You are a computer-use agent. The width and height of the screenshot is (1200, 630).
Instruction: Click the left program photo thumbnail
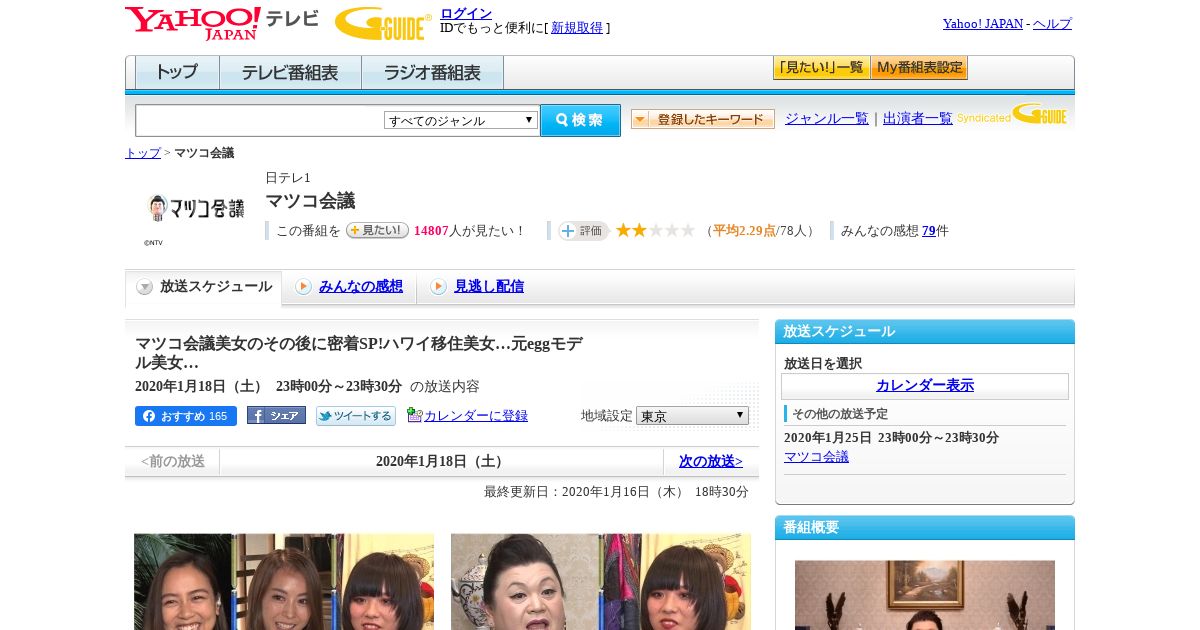(284, 581)
